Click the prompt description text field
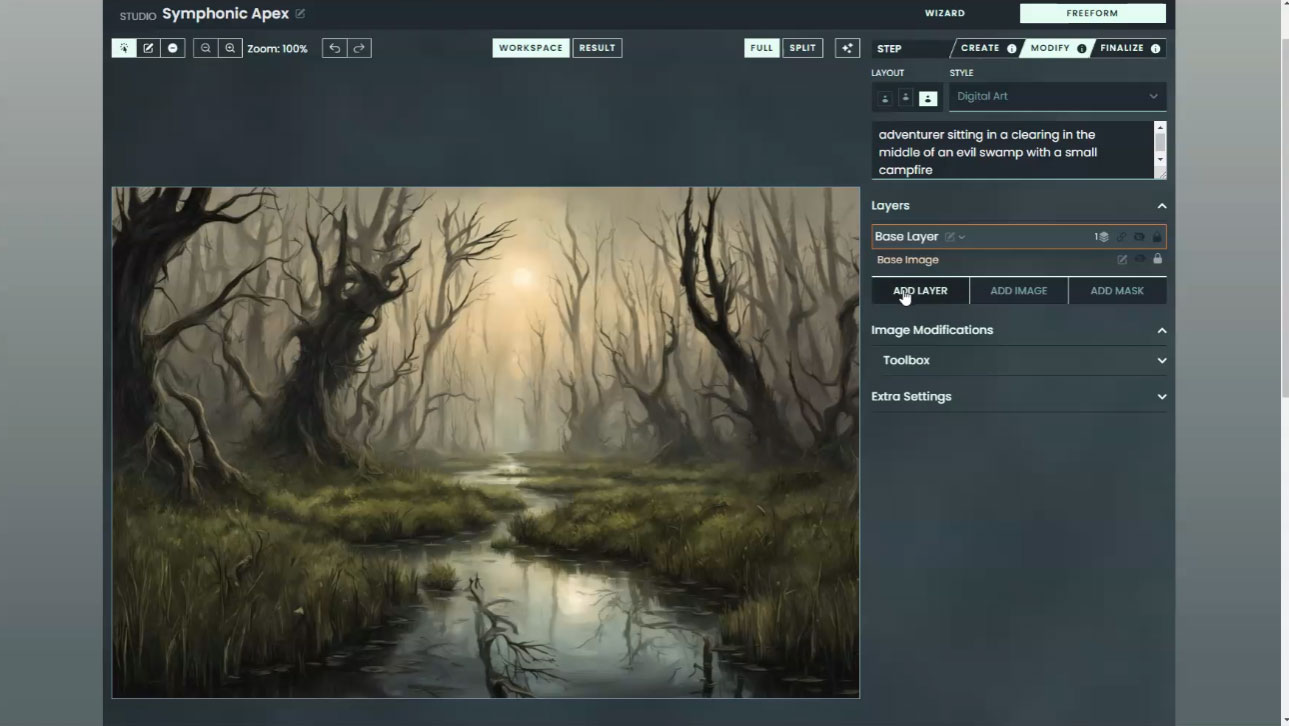This screenshot has width=1289, height=726. 1012,151
